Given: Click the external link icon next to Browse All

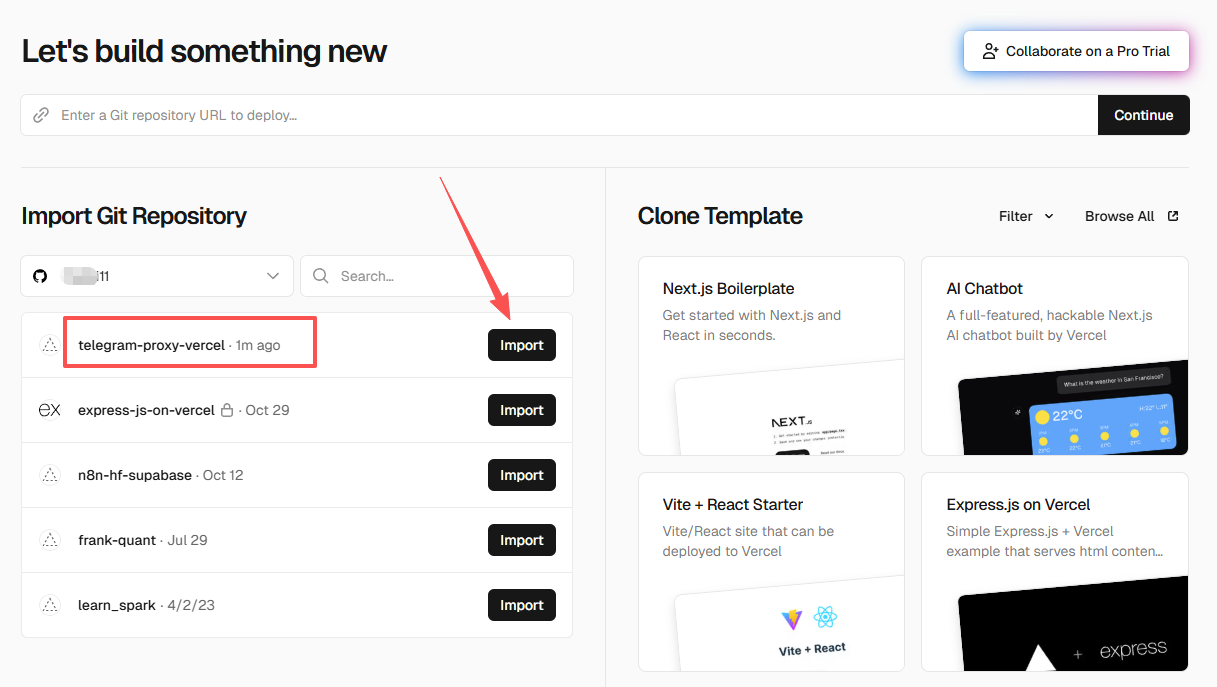Looking at the screenshot, I should tap(1173, 216).
